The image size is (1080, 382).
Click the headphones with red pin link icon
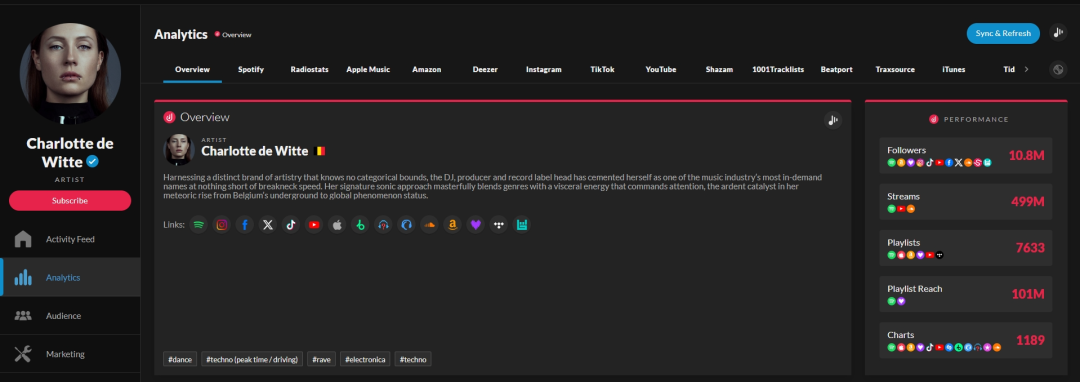383,224
